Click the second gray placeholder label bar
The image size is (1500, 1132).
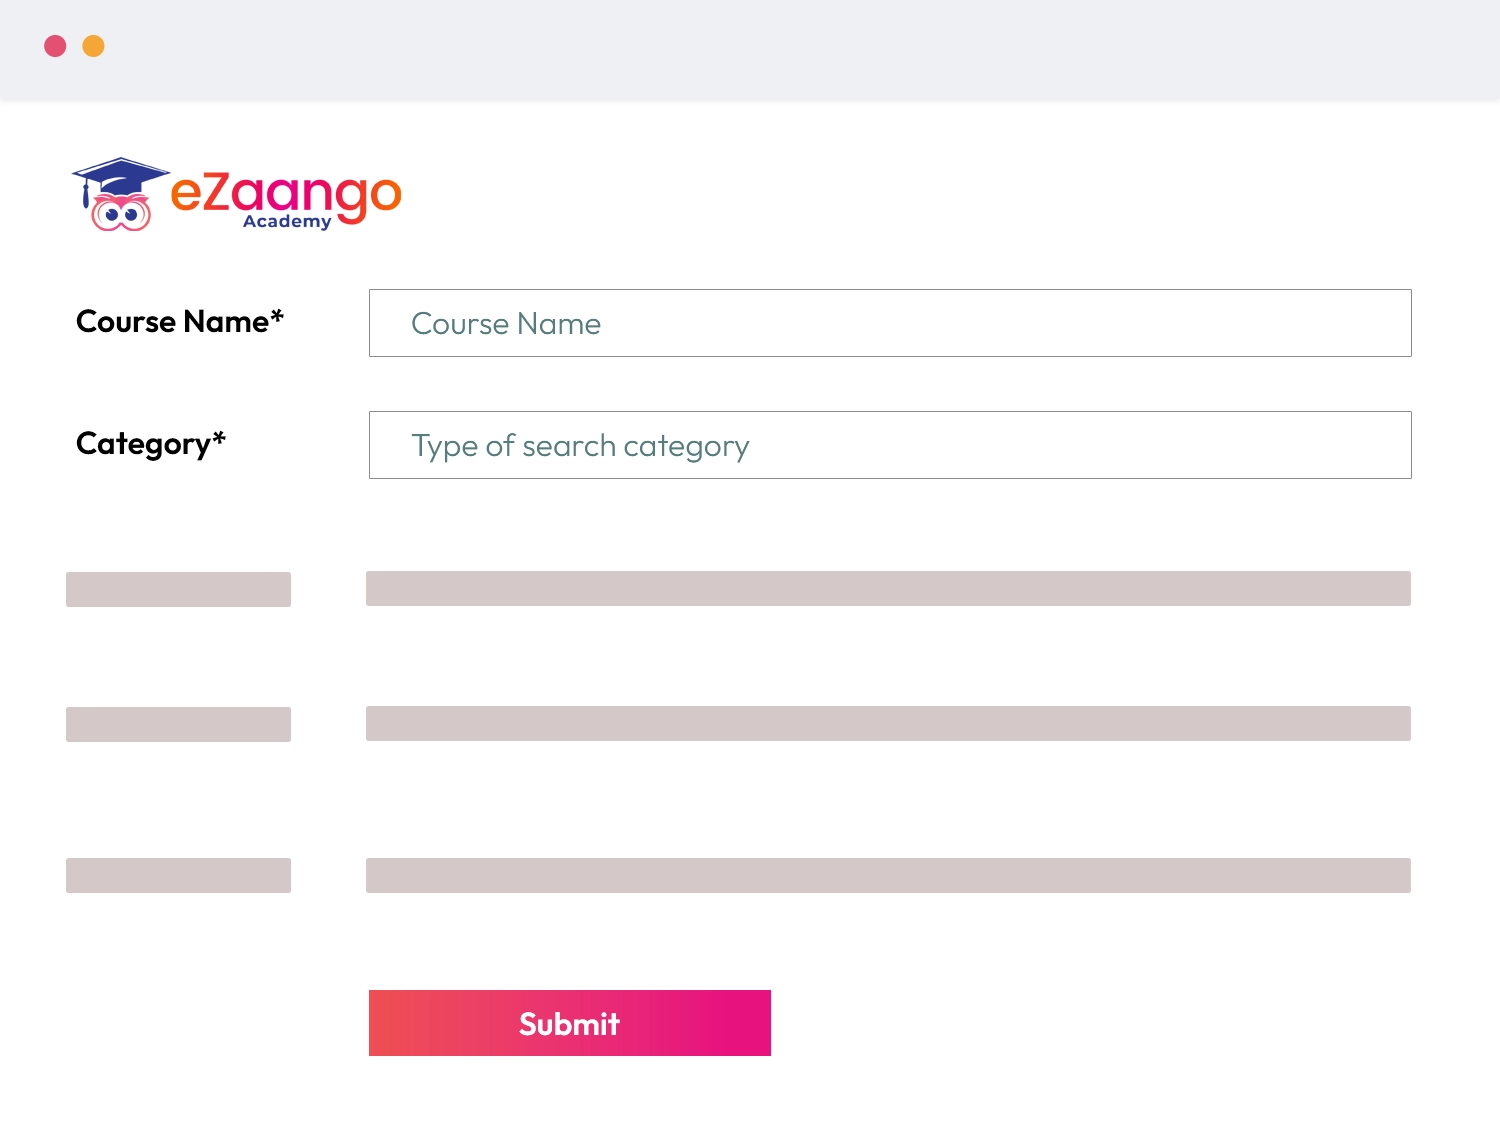(178, 724)
